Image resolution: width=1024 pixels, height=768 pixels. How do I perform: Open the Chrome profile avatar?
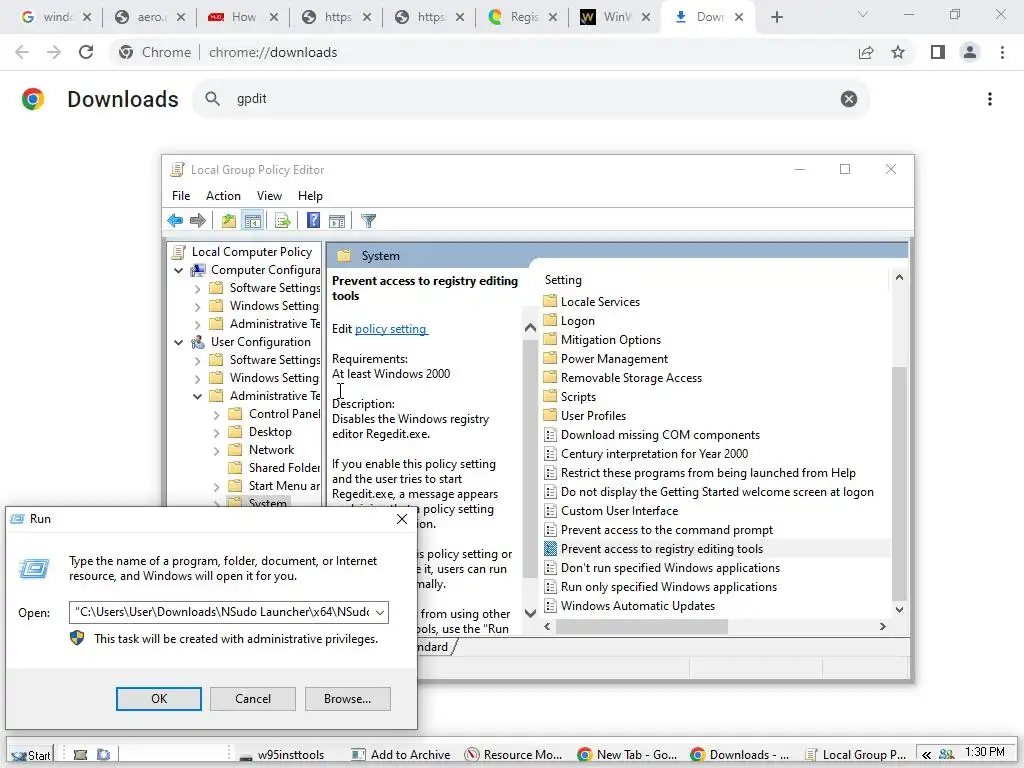tap(970, 52)
